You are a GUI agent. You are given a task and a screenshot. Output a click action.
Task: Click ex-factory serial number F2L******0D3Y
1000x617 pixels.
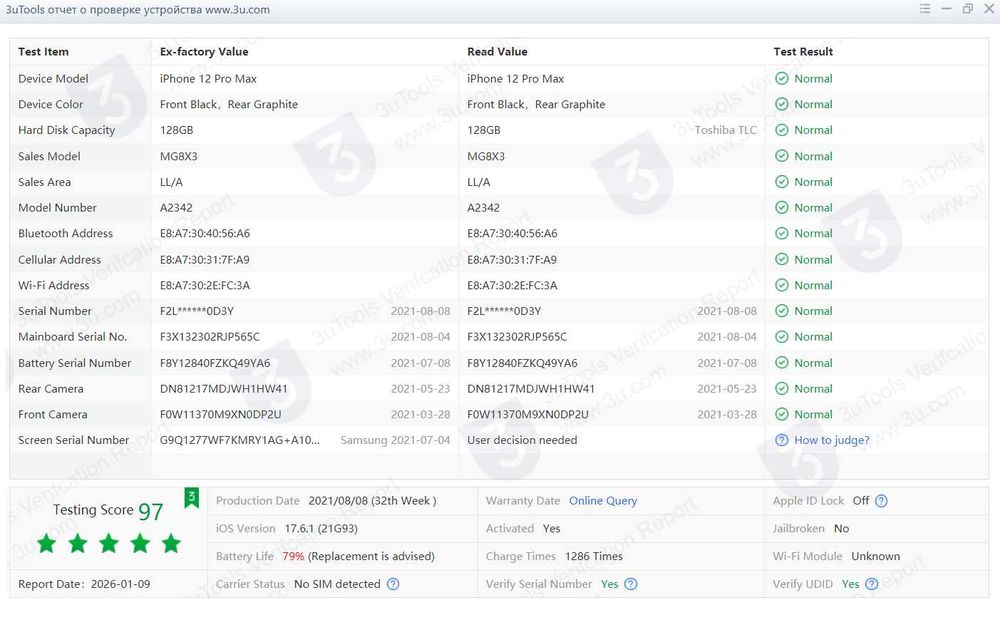196,311
